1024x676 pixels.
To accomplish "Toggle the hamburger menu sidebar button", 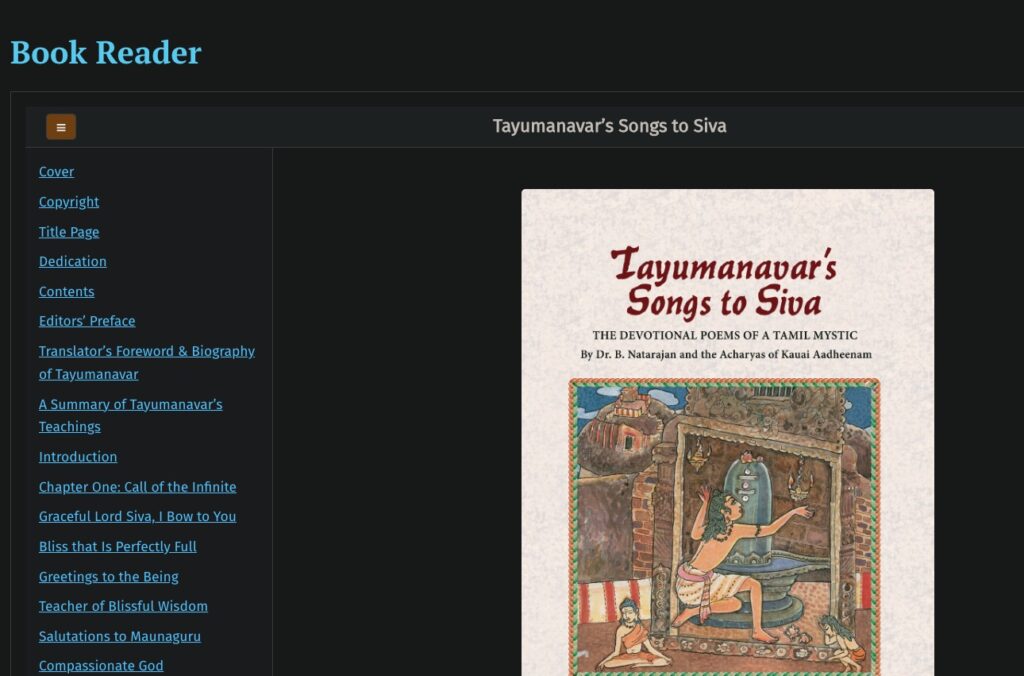I will coord(61,127).
